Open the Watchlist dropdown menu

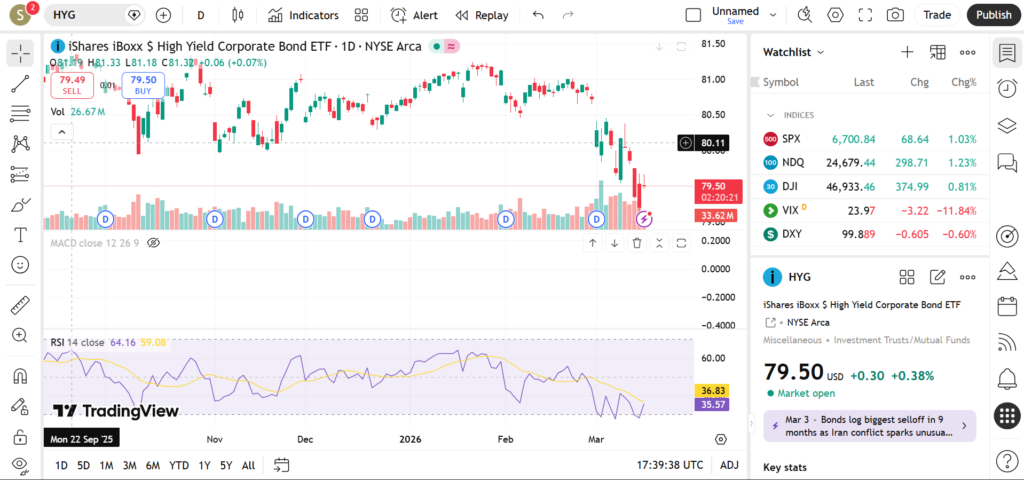coord(794,52)
